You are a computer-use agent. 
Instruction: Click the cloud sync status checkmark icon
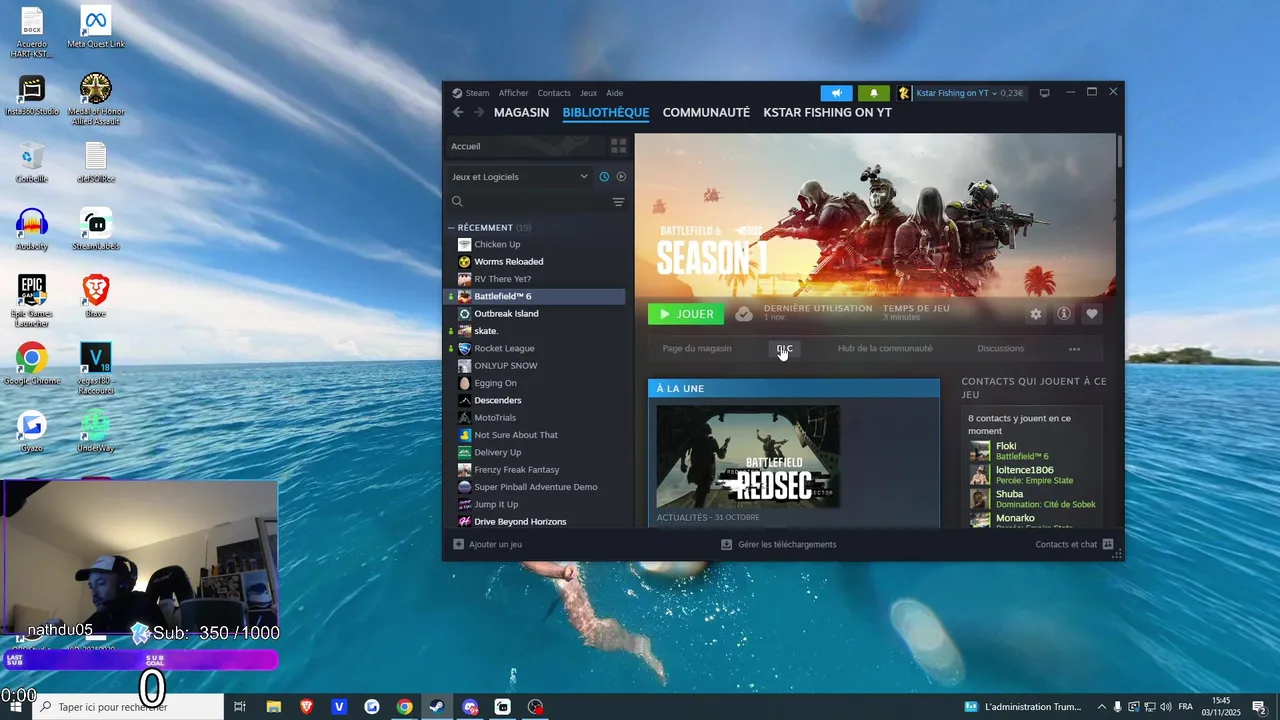click(x=744, y=314)
